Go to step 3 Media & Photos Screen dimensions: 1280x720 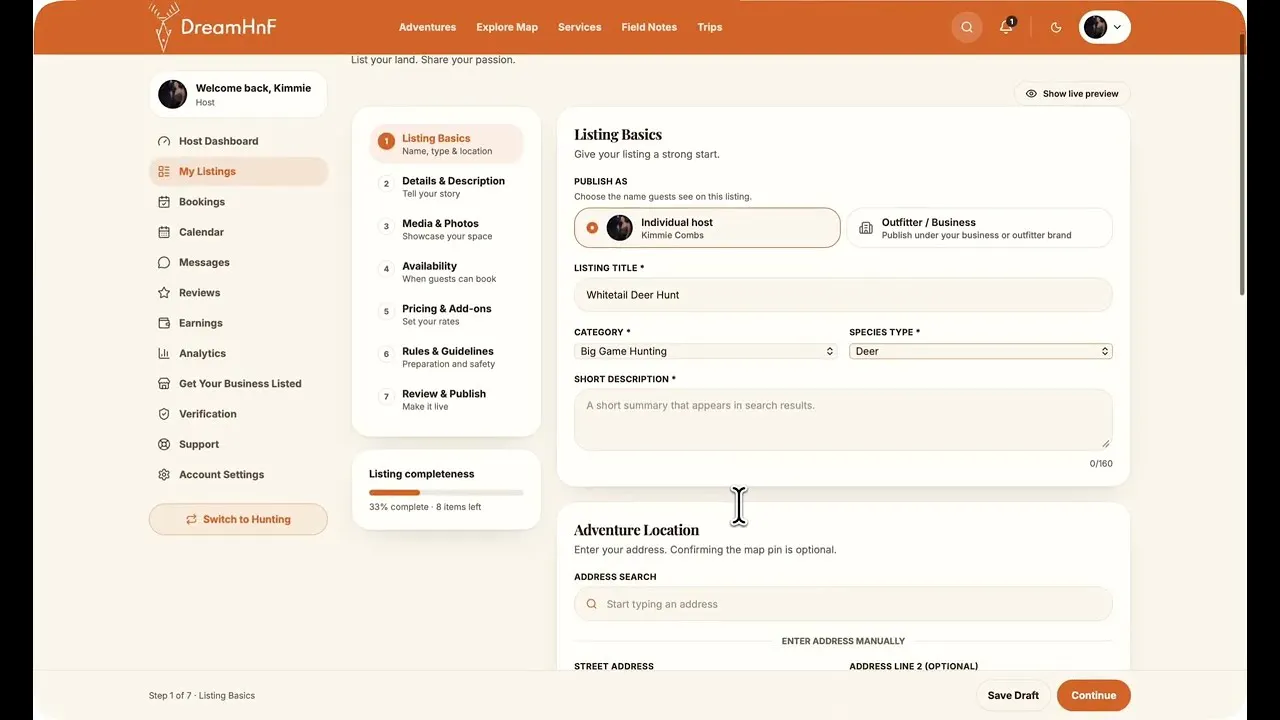click(x=447, y=230)
